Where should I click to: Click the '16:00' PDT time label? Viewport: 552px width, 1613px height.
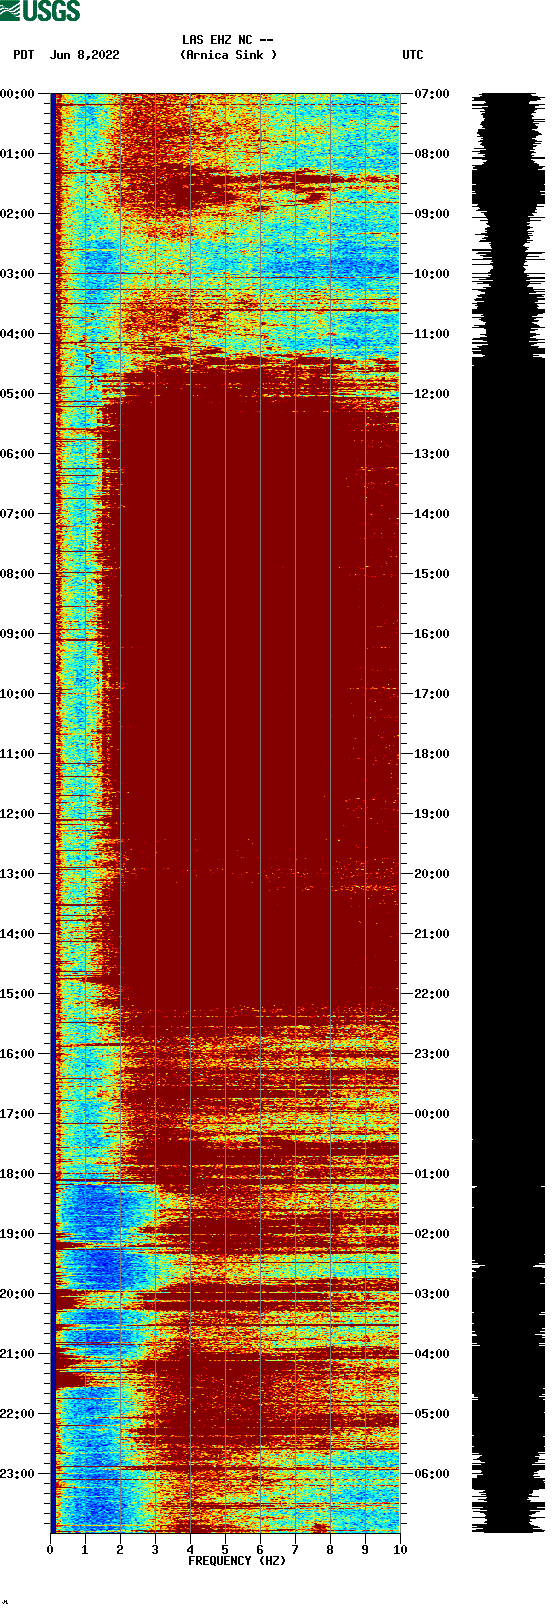pos(17,1054)
